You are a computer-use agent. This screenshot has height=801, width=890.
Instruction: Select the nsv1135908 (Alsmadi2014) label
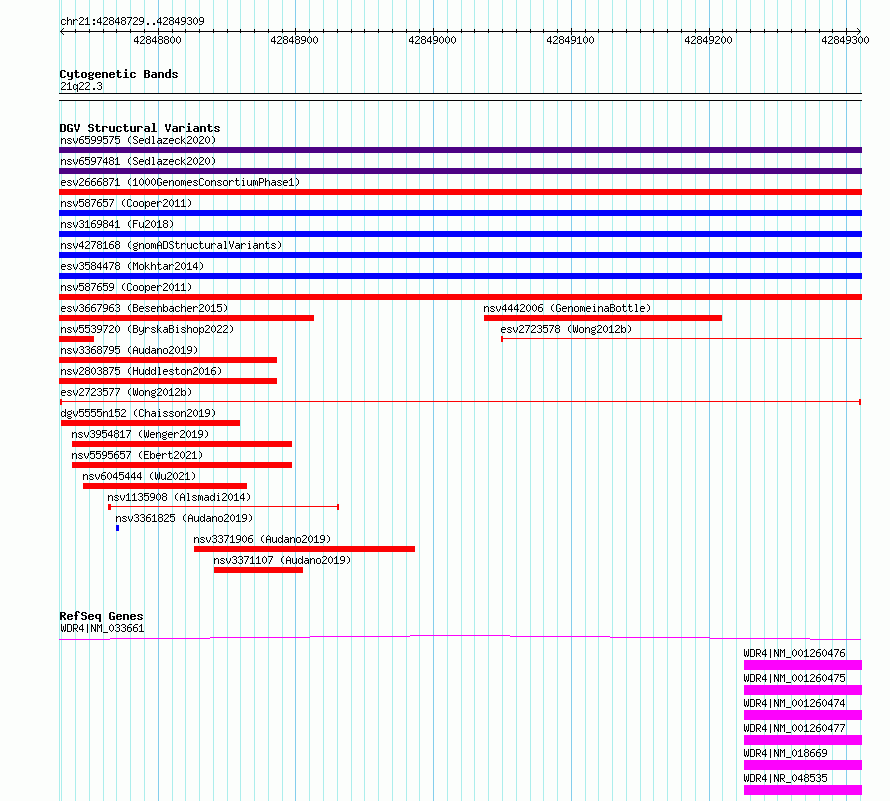click(179, 497)
